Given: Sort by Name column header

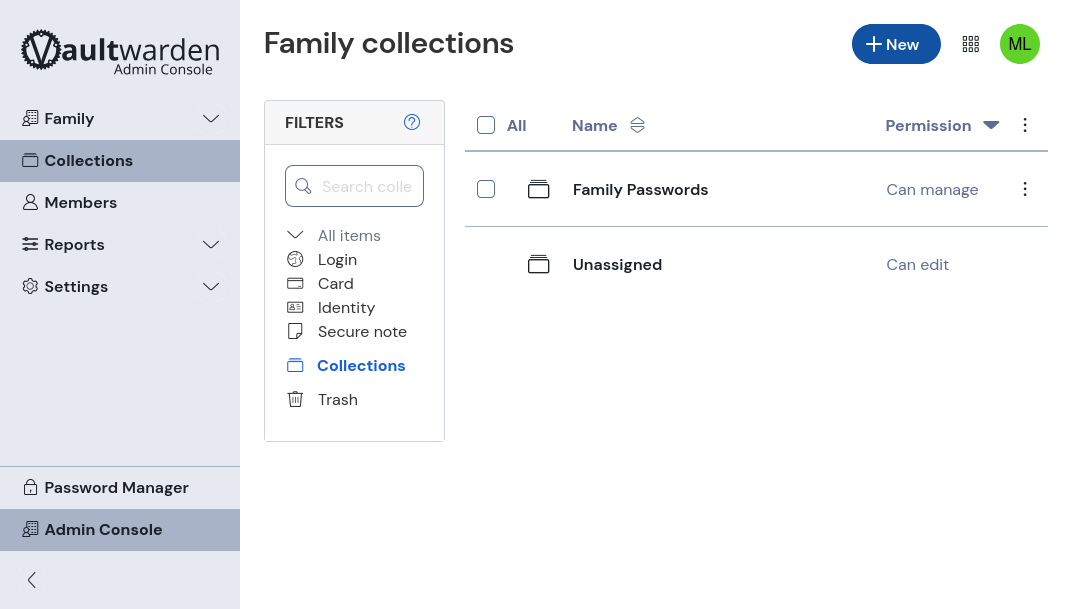Looking at the screenshot, I should pos(594,126).
